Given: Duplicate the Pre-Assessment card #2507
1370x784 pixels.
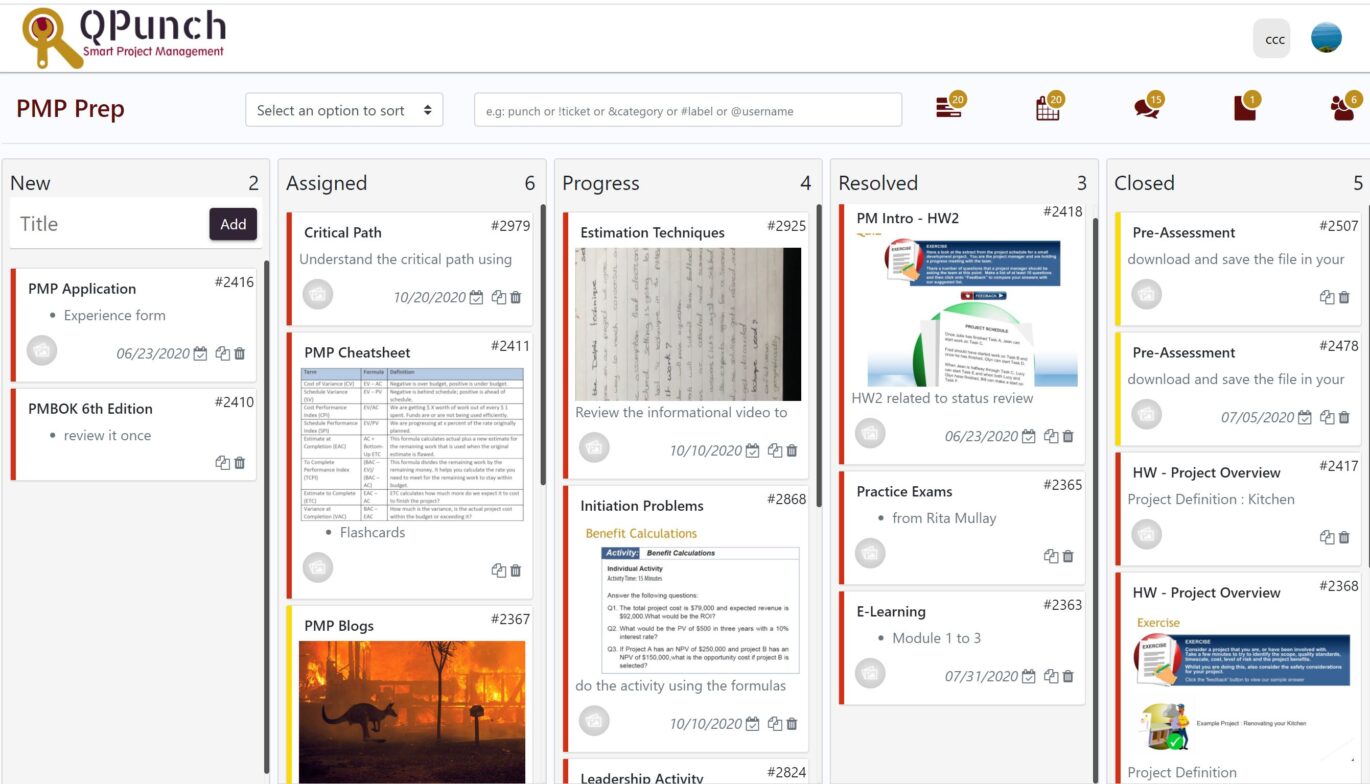Looking at the screenshot, I should tap(1323, 297).
